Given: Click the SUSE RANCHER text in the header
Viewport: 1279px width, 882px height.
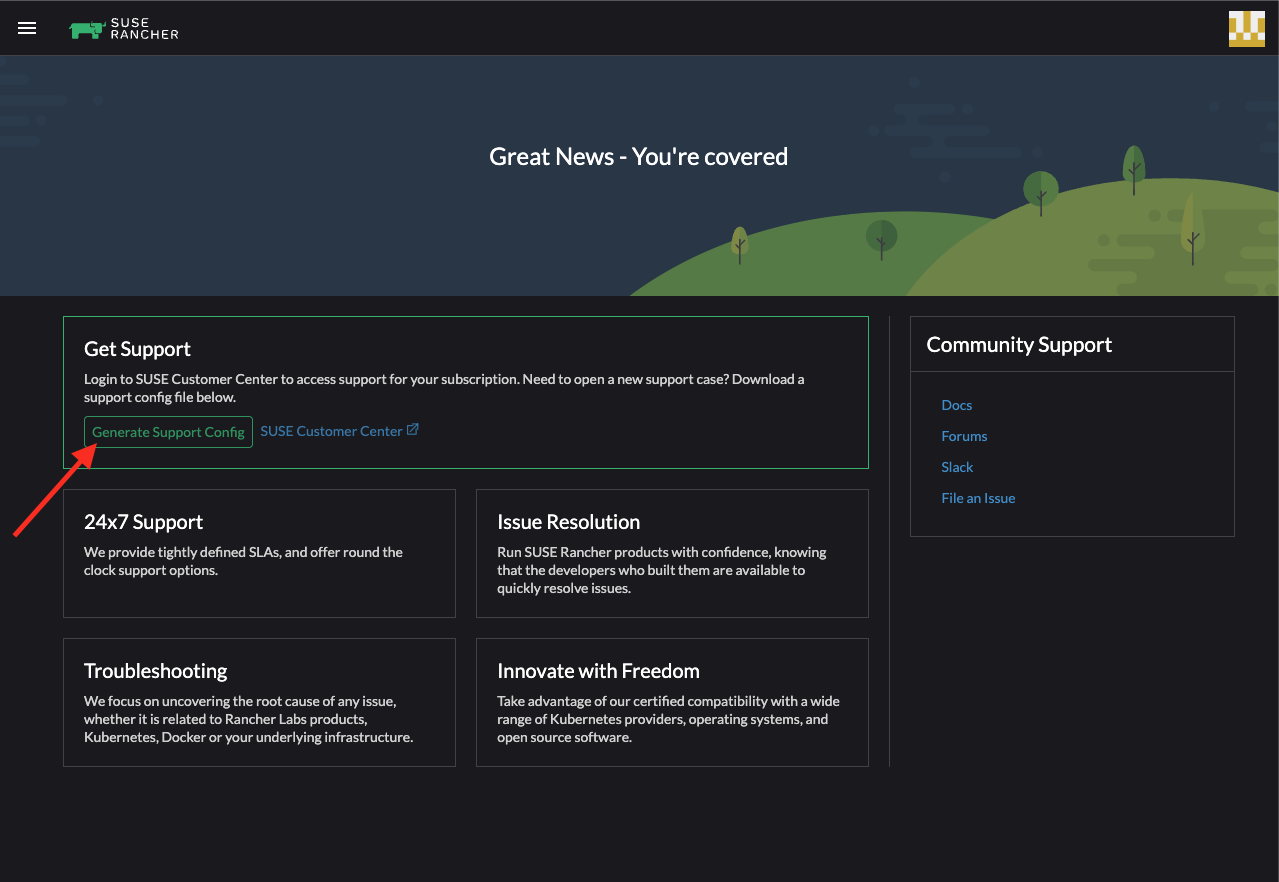Looking at the screenshot, I should pyautogui.click(x=145, y=29).
